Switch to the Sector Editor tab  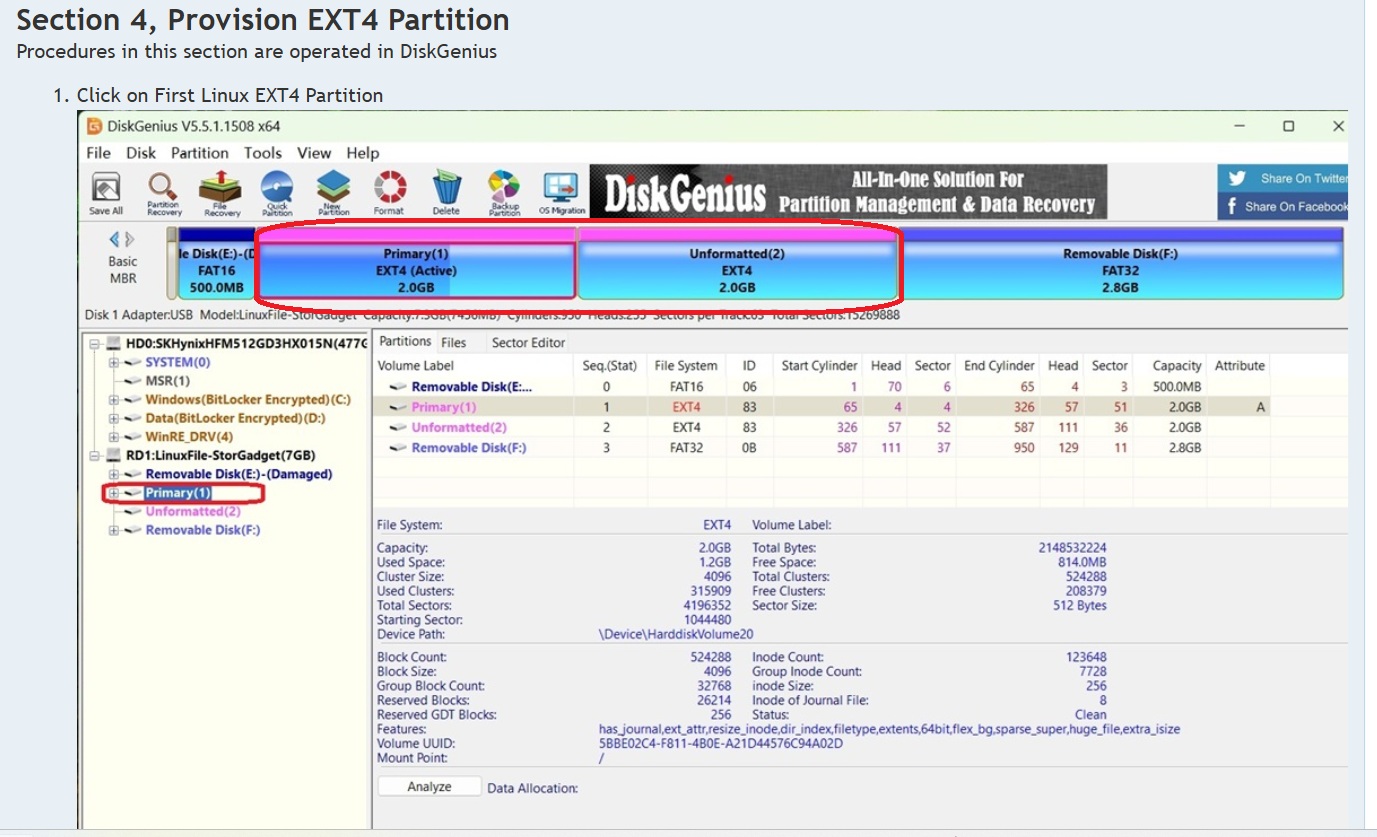coord(528,343)
